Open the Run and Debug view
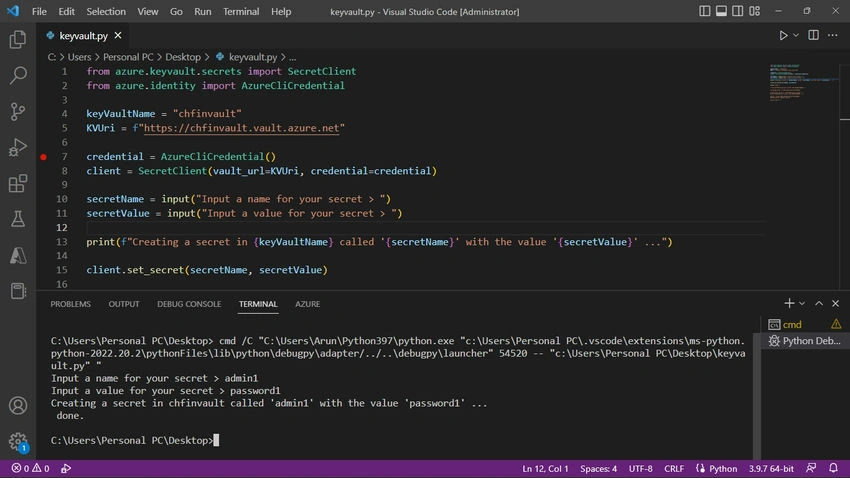Screen dimensions: 850x478 pyautogui.click(x=18, y=147)
